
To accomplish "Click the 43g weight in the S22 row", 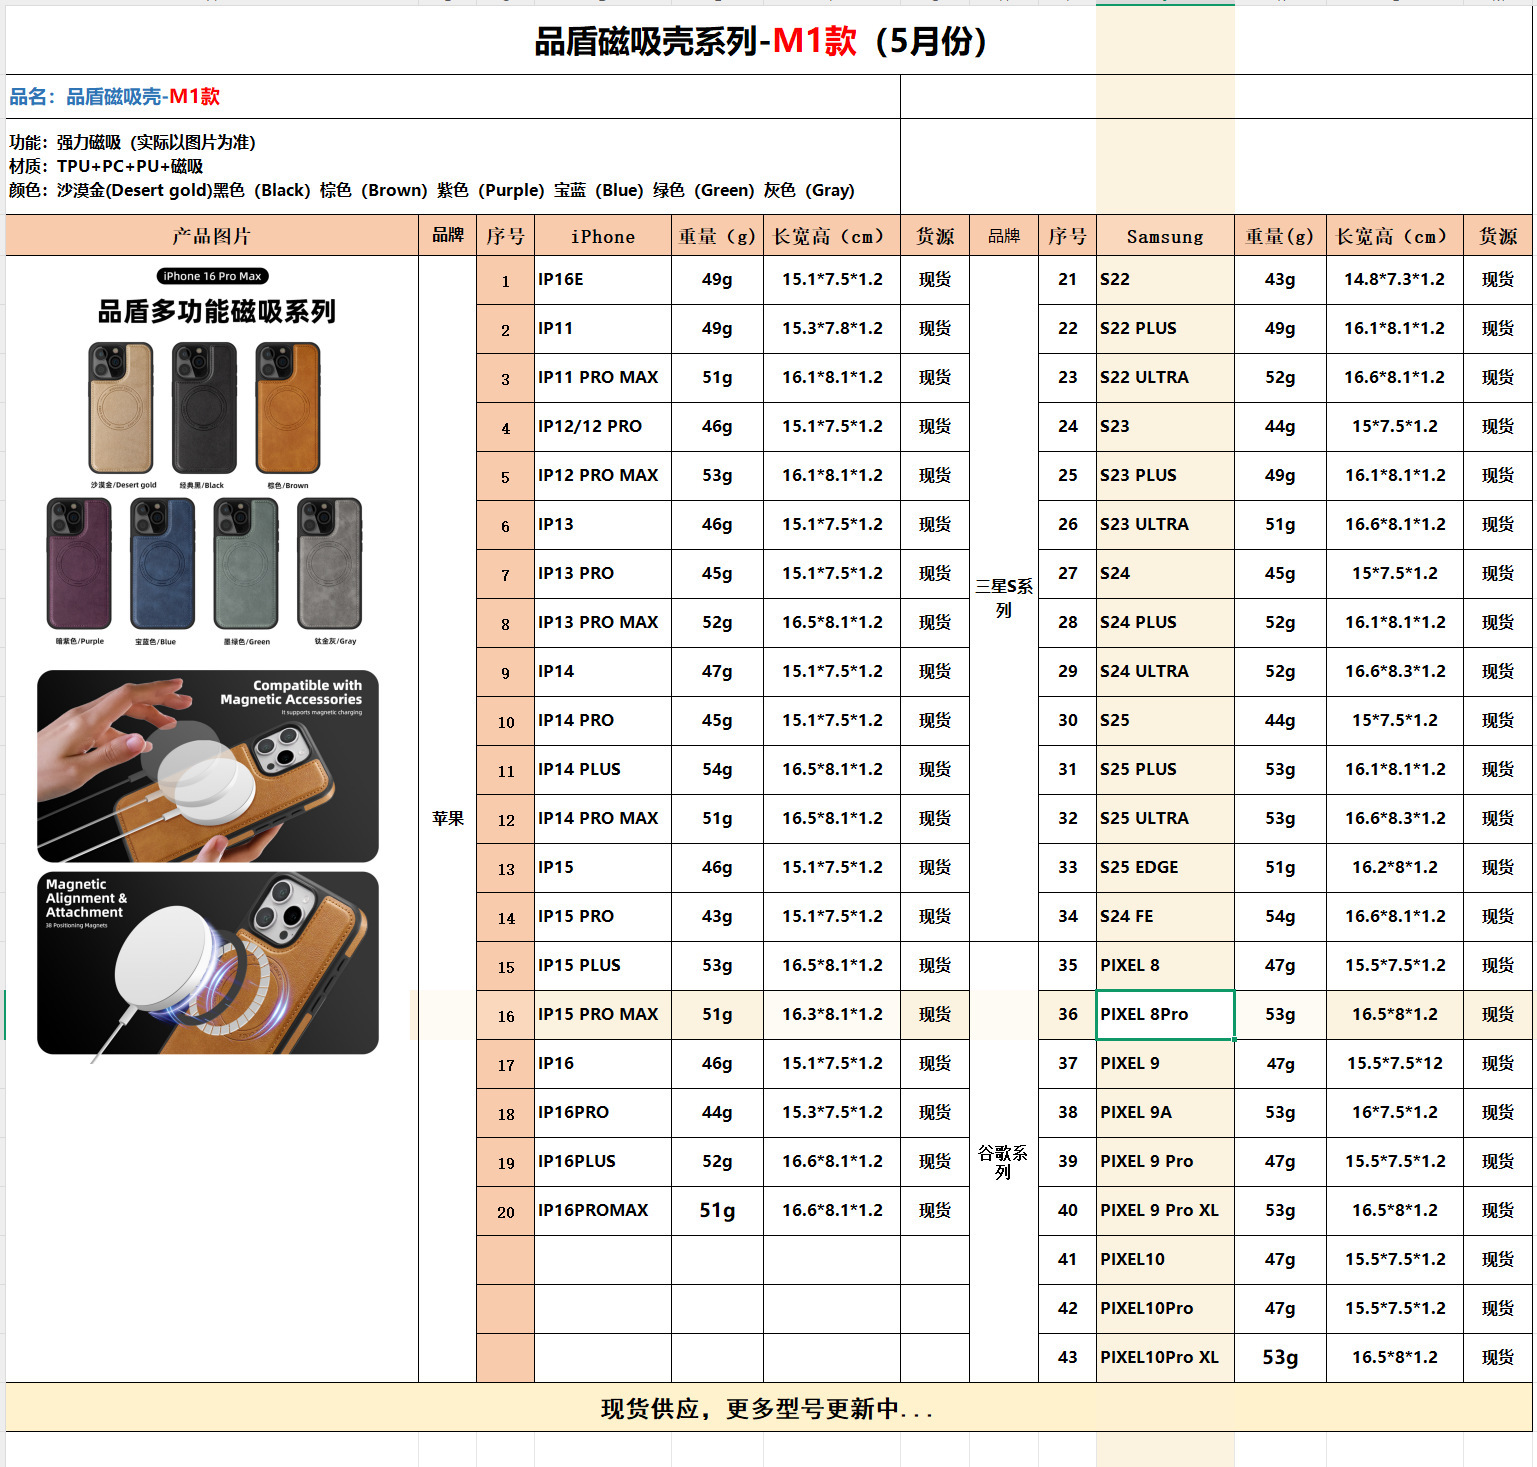I will (x=1280, y=280).
